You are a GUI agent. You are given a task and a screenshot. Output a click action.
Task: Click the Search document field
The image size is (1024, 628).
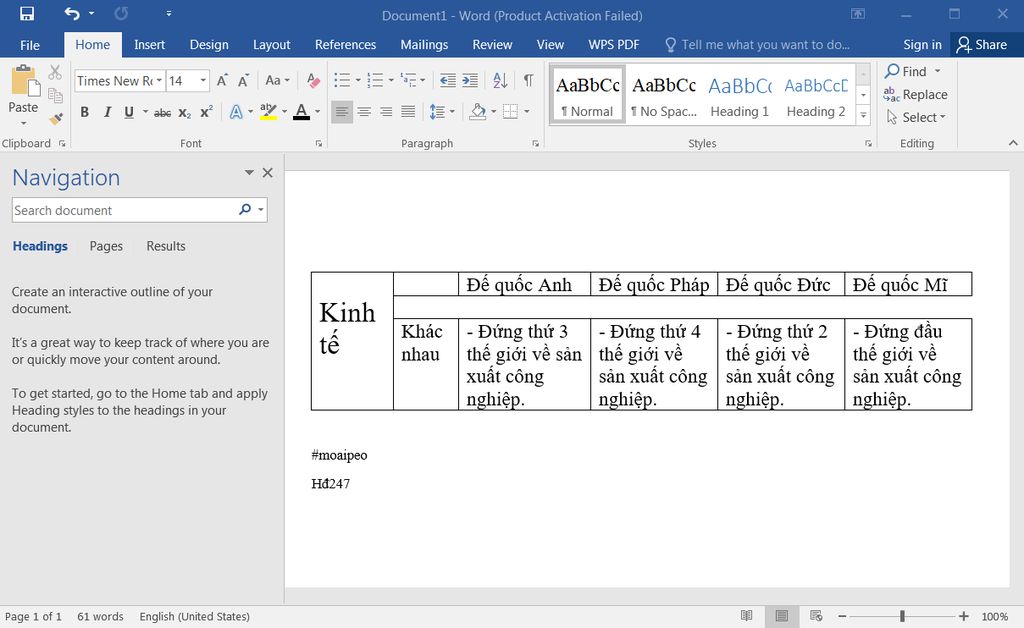124,210
